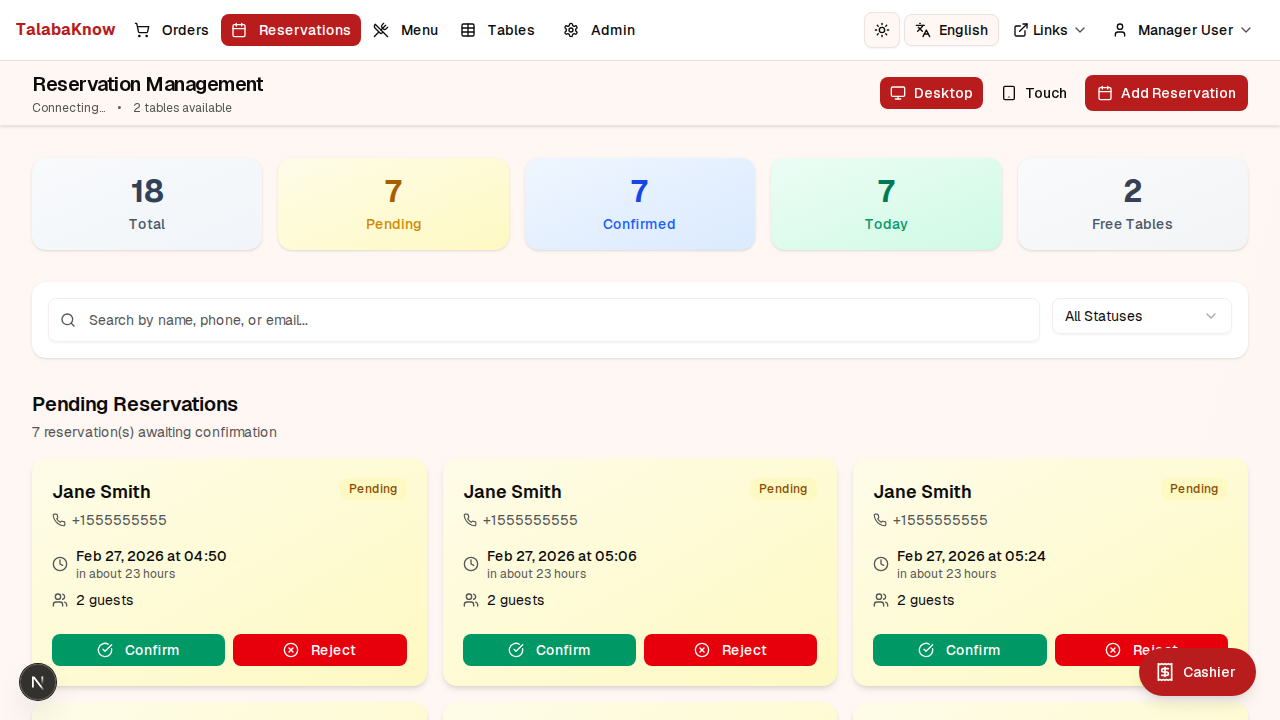Viewport: 1280px width, 720px height.
Task: Click the Pending statistics card
Action: click(x=393, y=203)
